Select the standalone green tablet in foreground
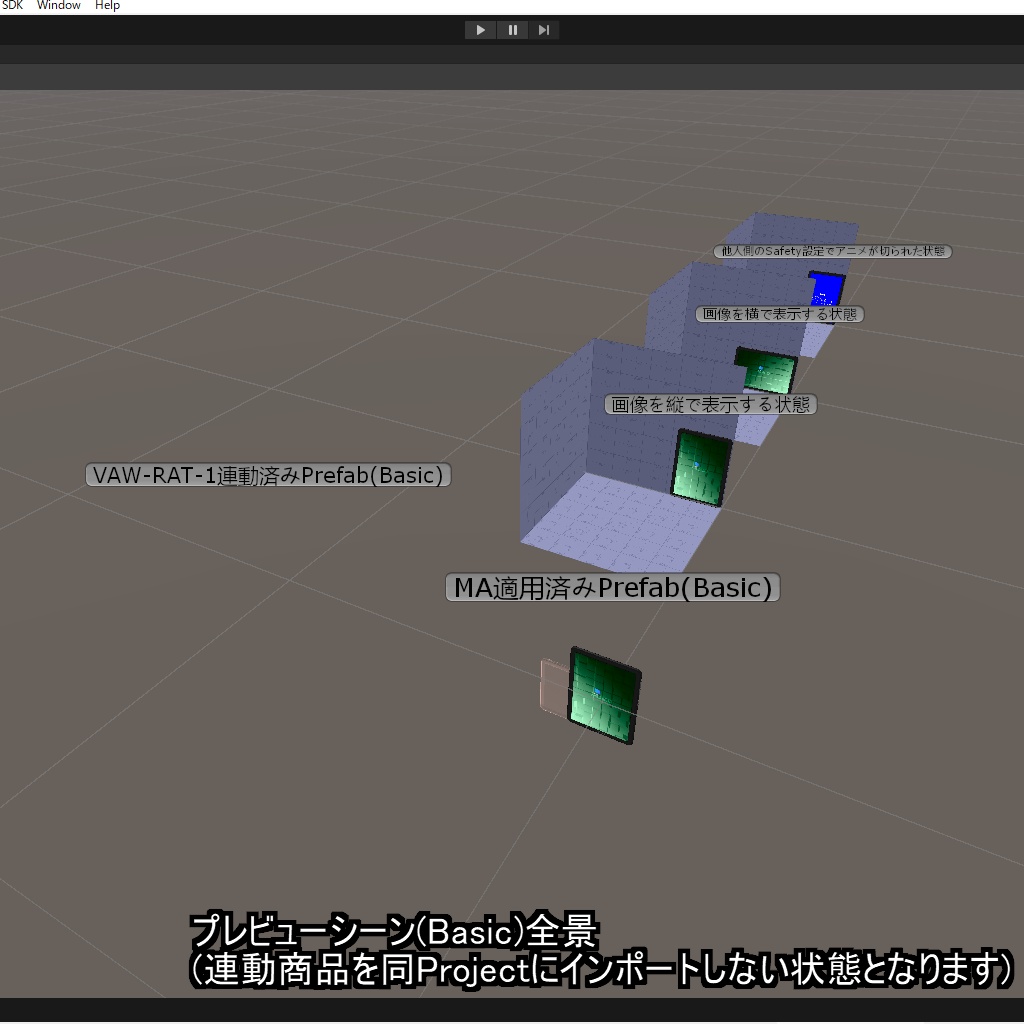This screenshot has height=1024, width=1024. tap(604, 696)
